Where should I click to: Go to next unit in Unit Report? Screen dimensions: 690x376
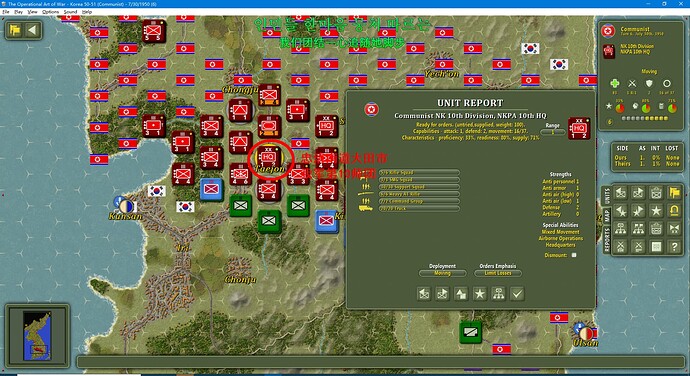click(442, 294)
